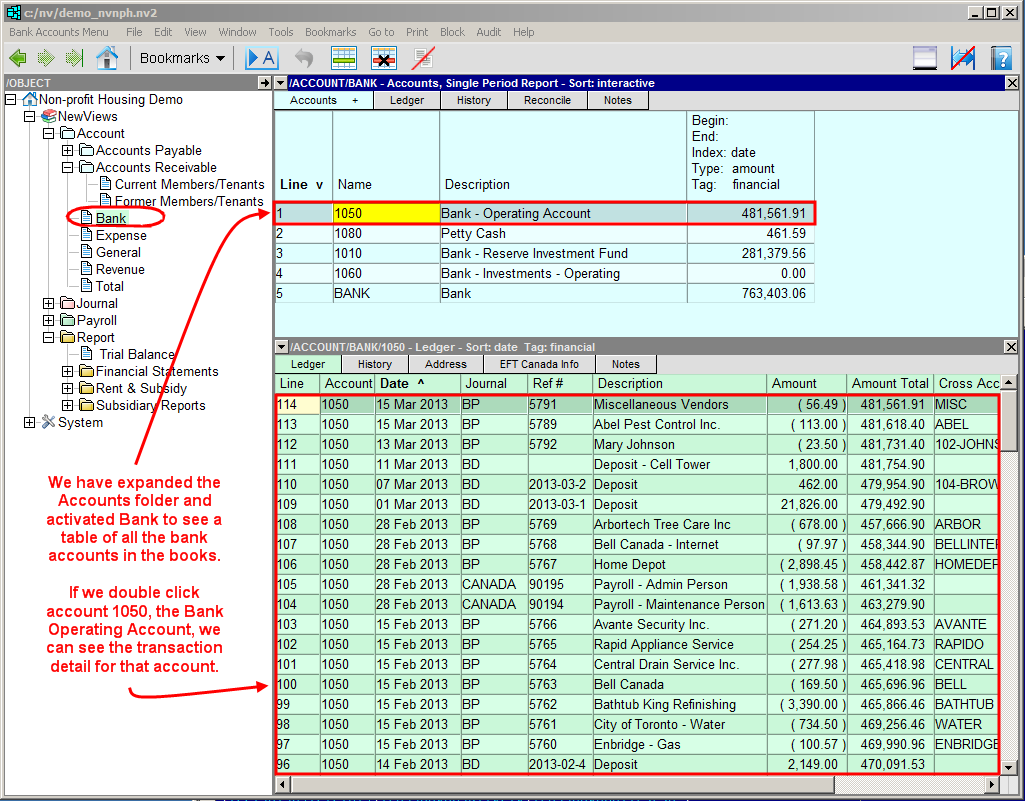Click the blue play-A toolbar icon
The image size is (1025, 801).
(x=261, y=58)
